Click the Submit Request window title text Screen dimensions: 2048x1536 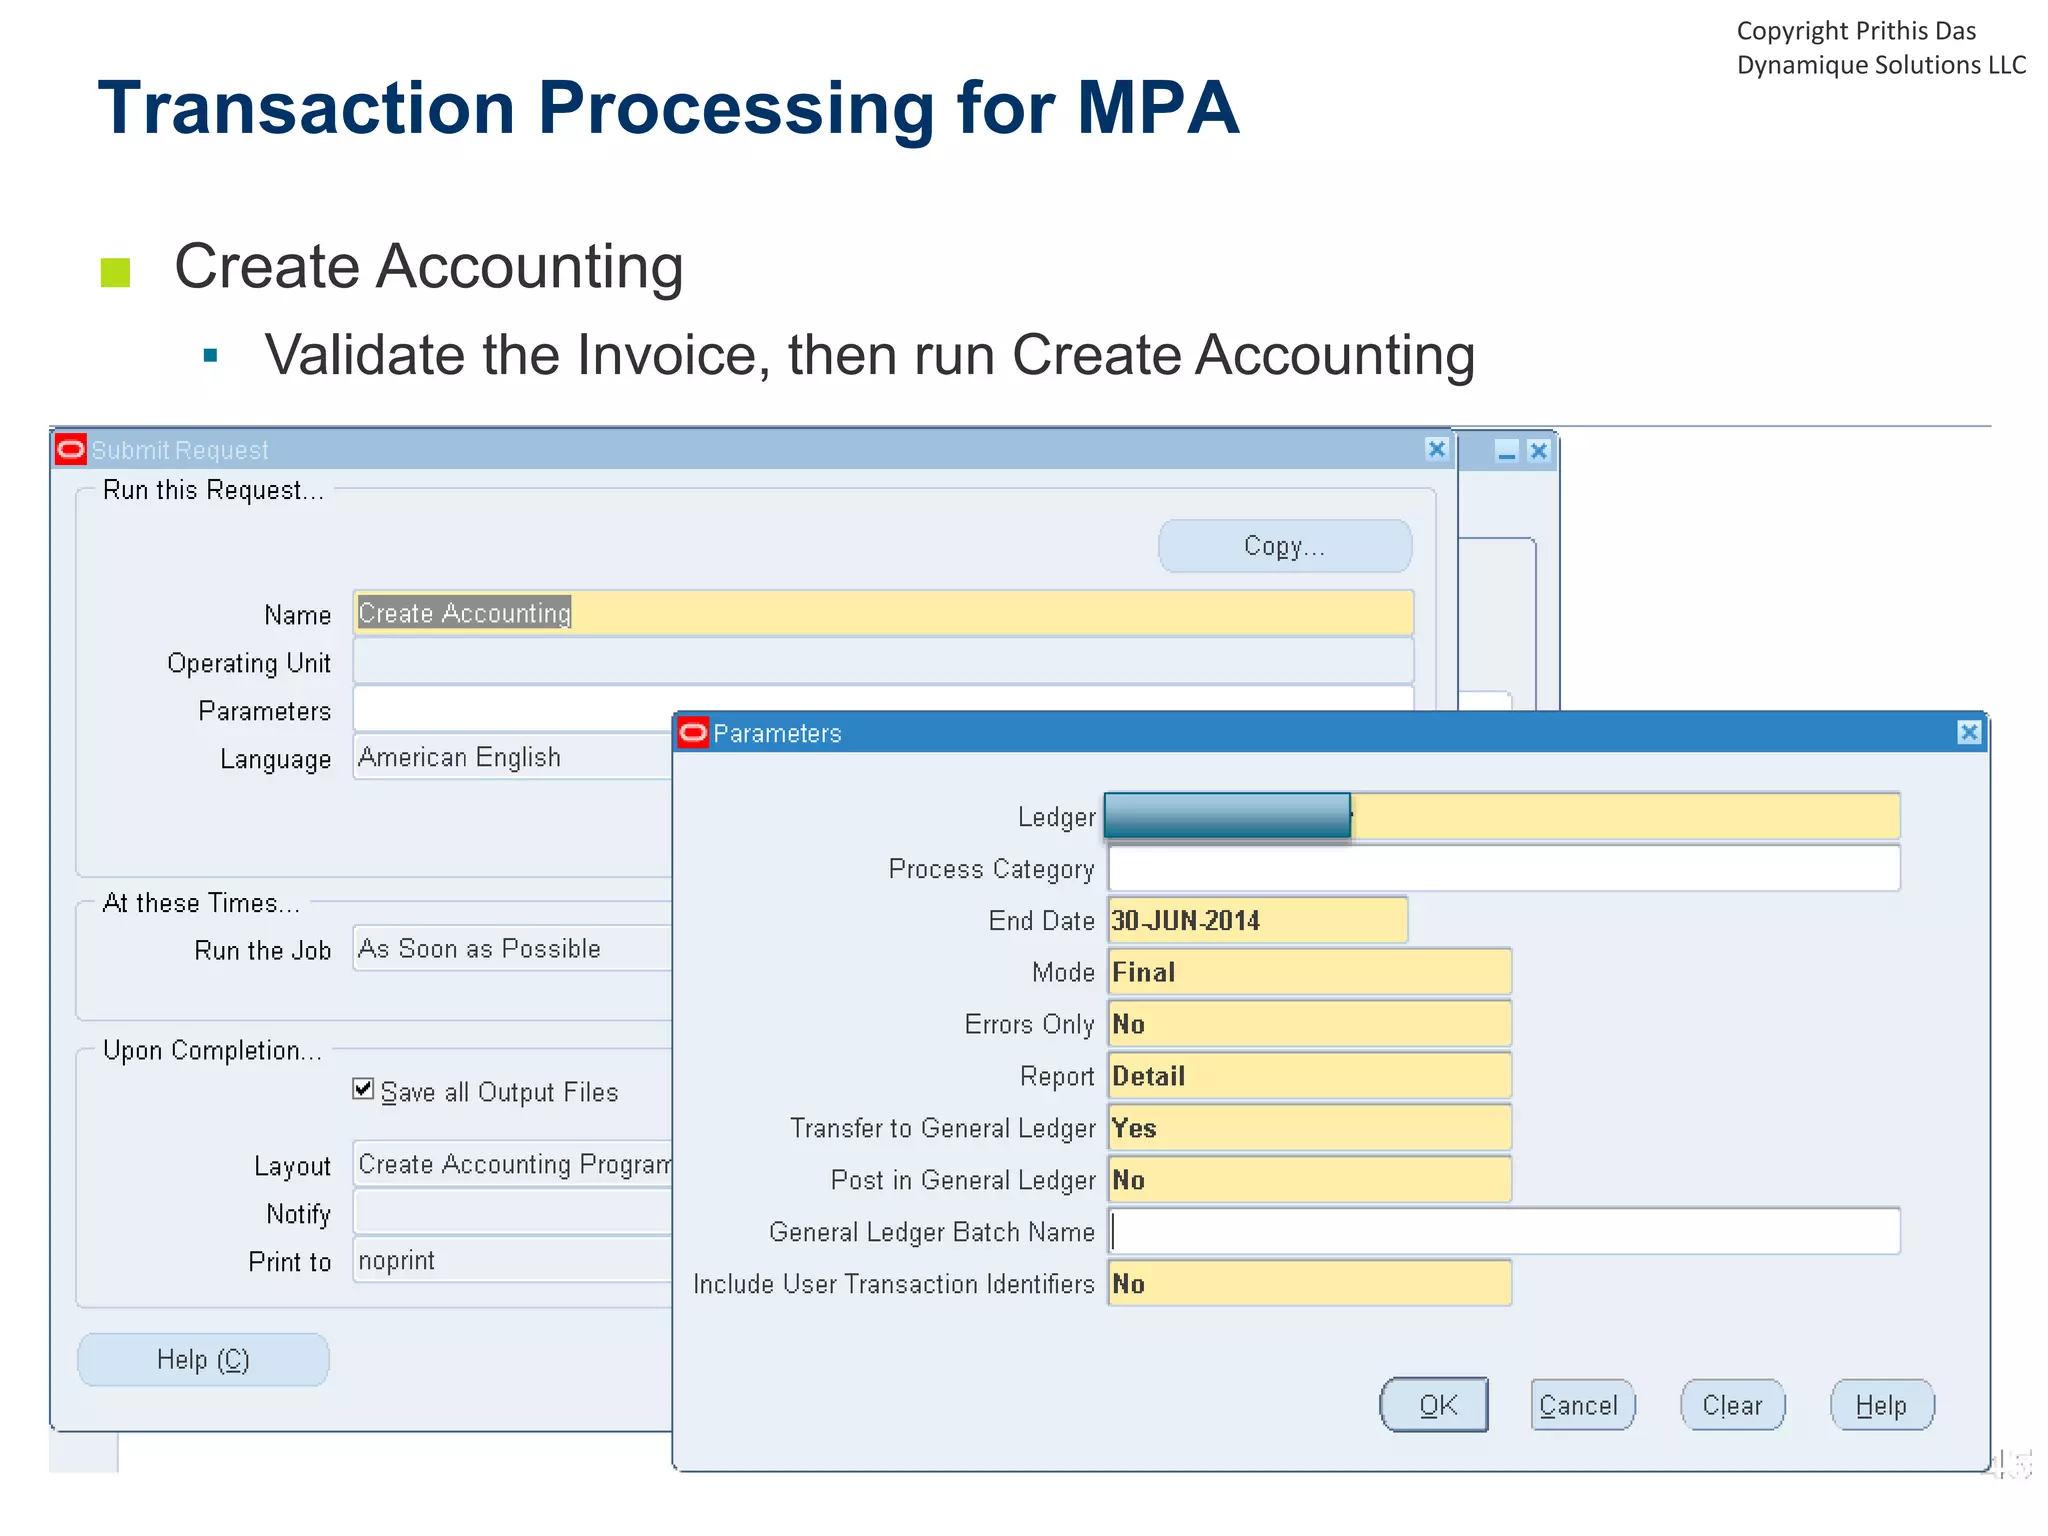[180, 450]
